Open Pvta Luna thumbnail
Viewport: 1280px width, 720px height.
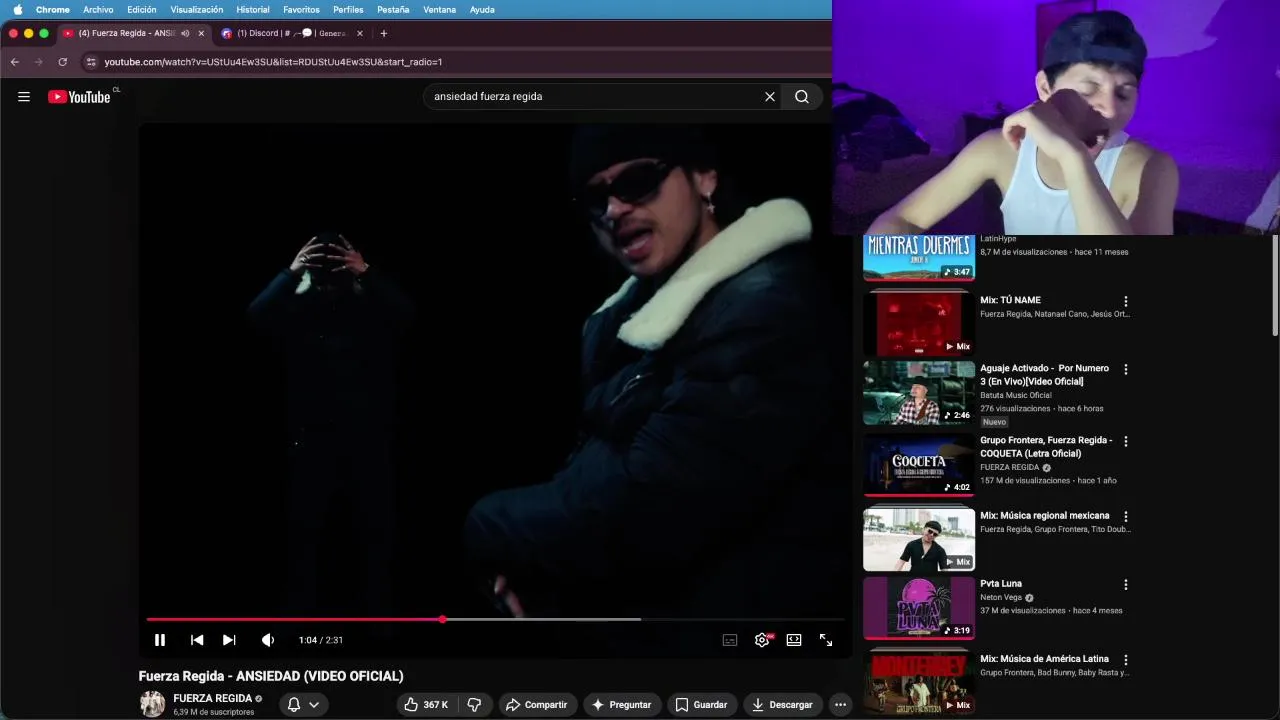coord(919,608)
